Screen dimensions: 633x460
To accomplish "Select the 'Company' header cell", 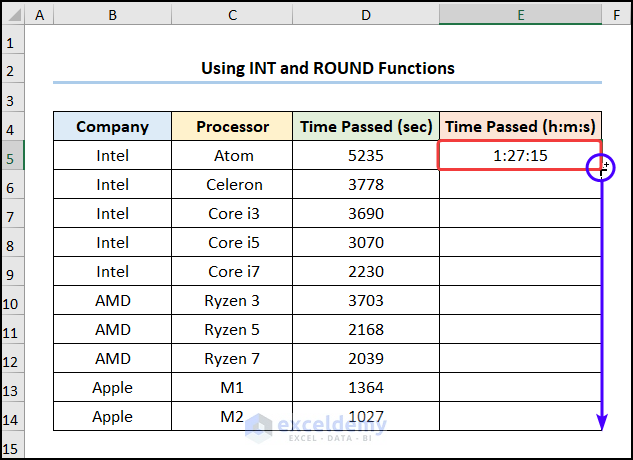I will tap(112, 127).
